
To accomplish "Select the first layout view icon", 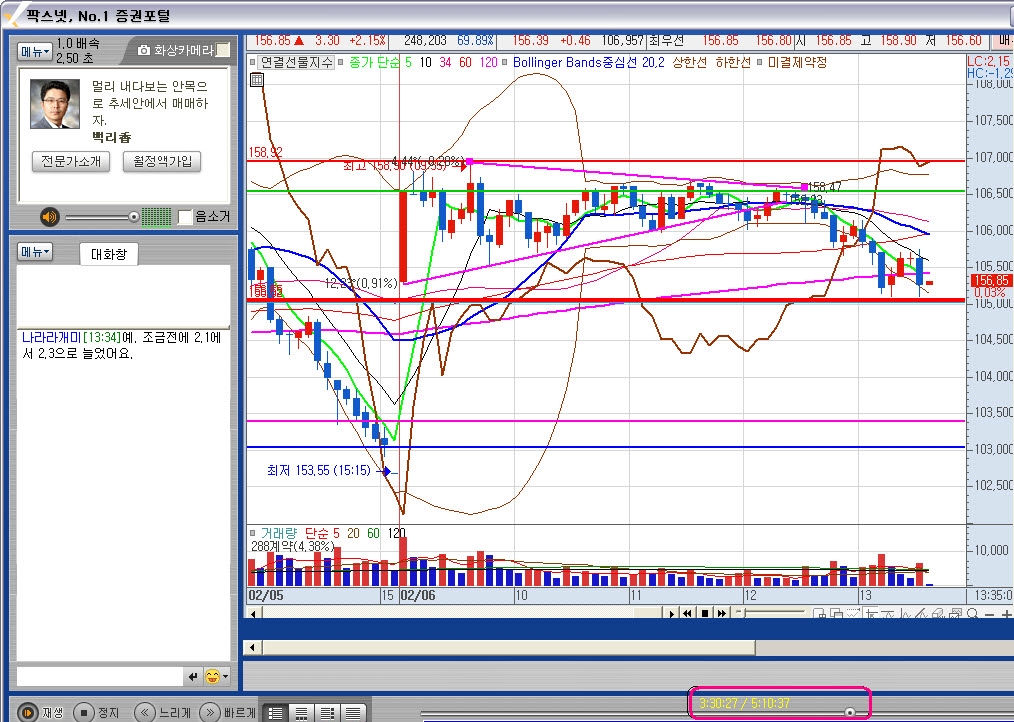I will click(276, 712).
